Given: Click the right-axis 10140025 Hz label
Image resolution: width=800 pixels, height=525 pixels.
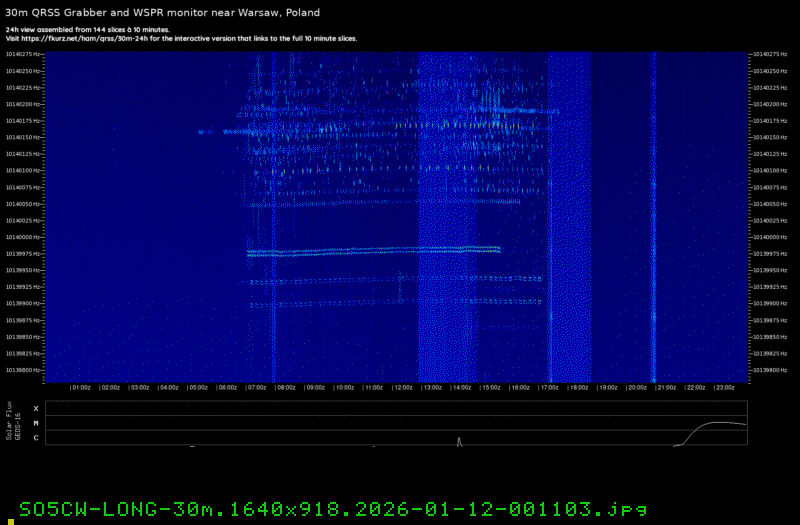Looking at the screenshot, I should point(770,220).
